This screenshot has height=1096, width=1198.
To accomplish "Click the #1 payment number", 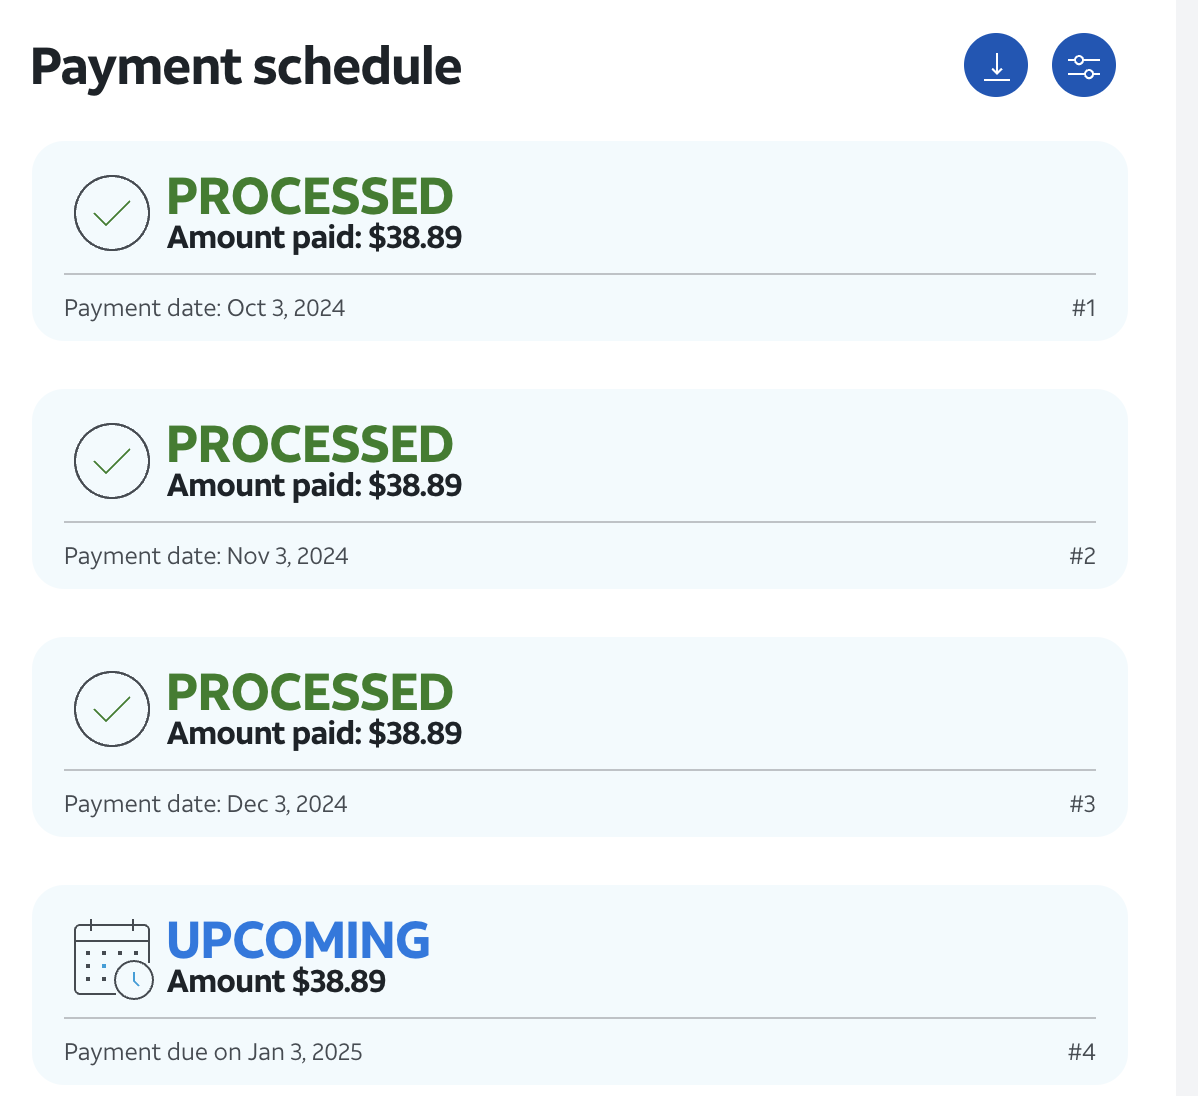I will pos(1083,308).
